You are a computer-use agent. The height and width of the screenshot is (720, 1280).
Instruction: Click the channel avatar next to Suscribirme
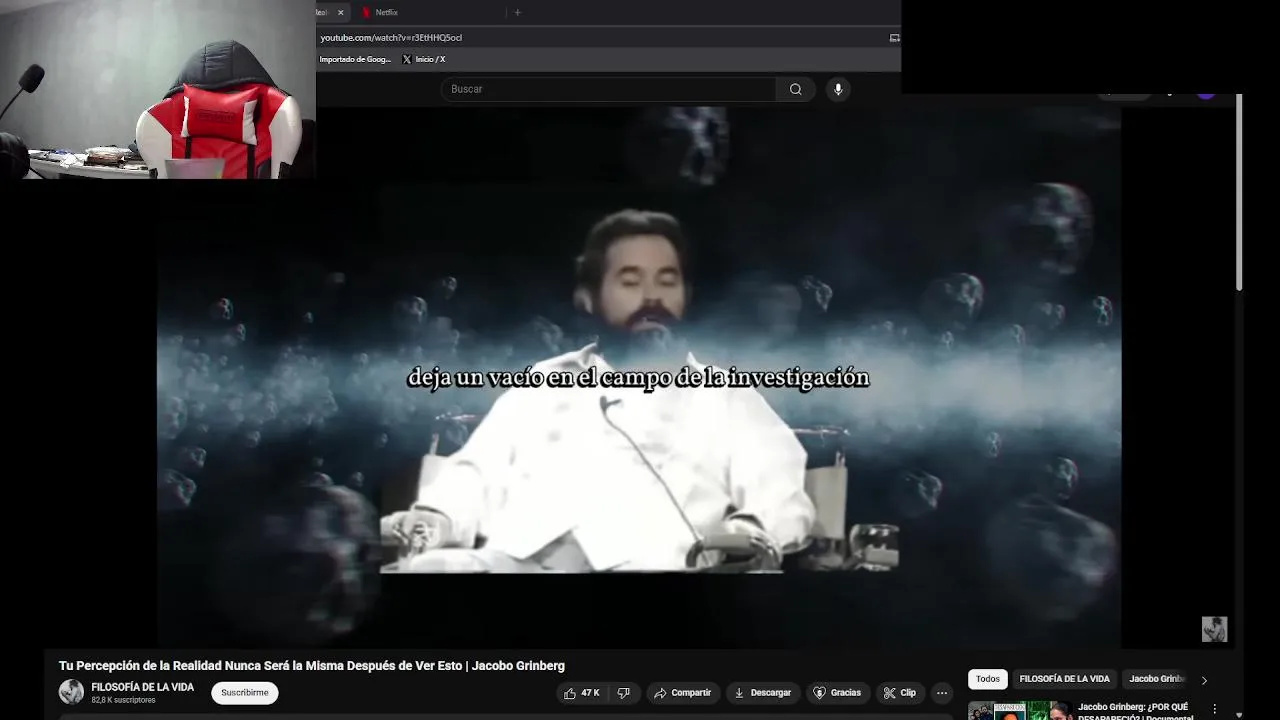(x=71, y=692)
